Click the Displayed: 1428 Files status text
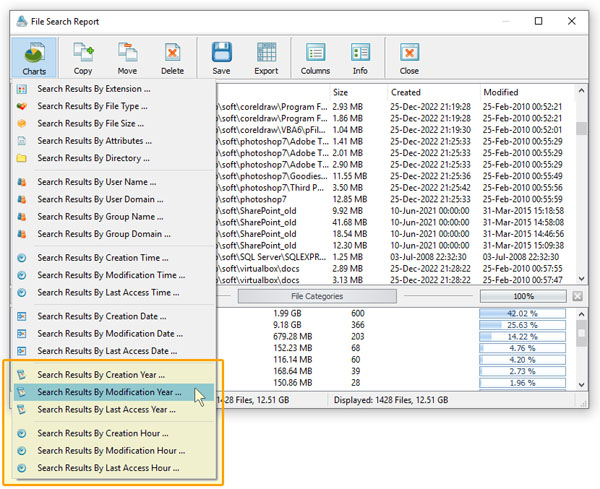 [x=391, y=400]
